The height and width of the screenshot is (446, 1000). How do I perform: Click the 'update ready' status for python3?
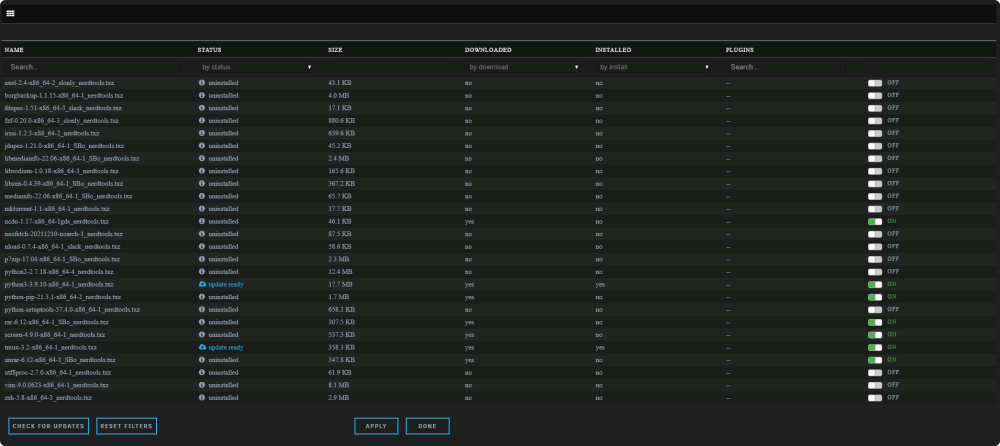226,285
